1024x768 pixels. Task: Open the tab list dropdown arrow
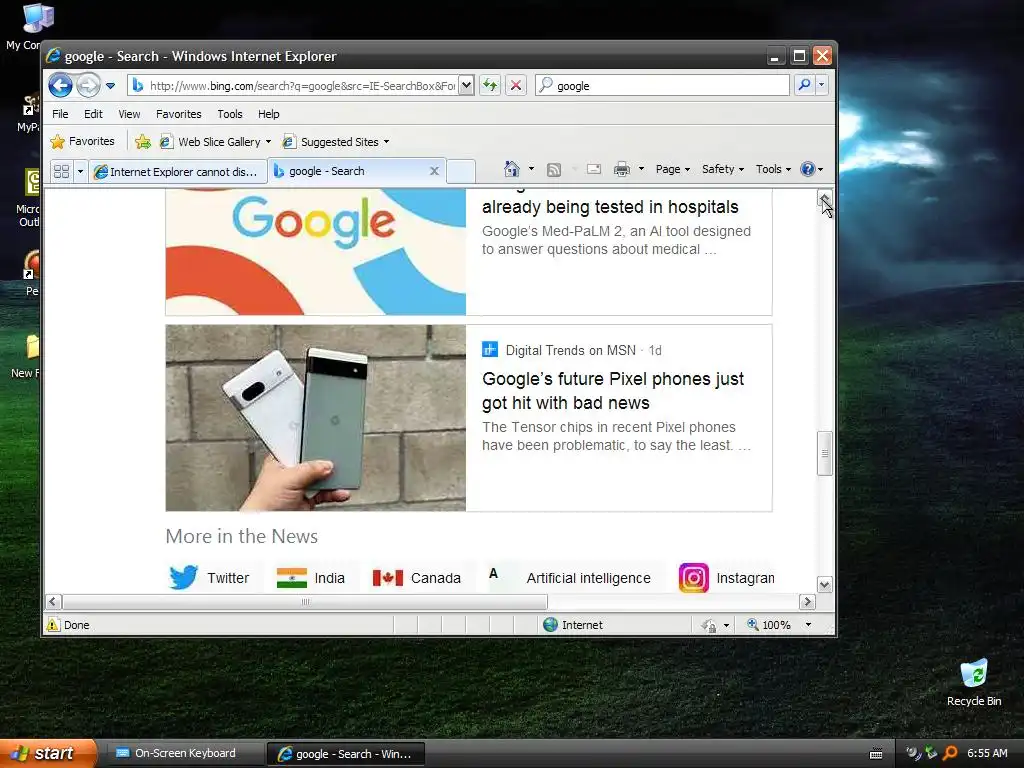80,171
